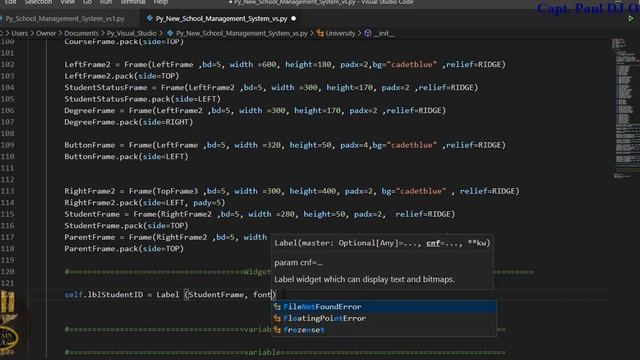Click ButtonFrame.pack(side=LEFT) line

coord(126,156)
